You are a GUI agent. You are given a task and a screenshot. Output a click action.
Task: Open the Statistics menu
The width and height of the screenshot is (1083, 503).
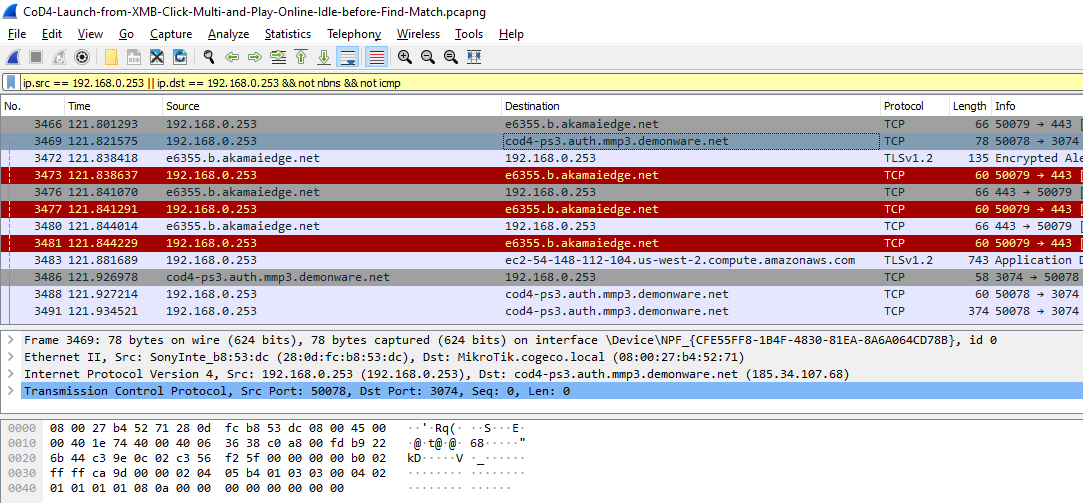click(x=288, y=34)
